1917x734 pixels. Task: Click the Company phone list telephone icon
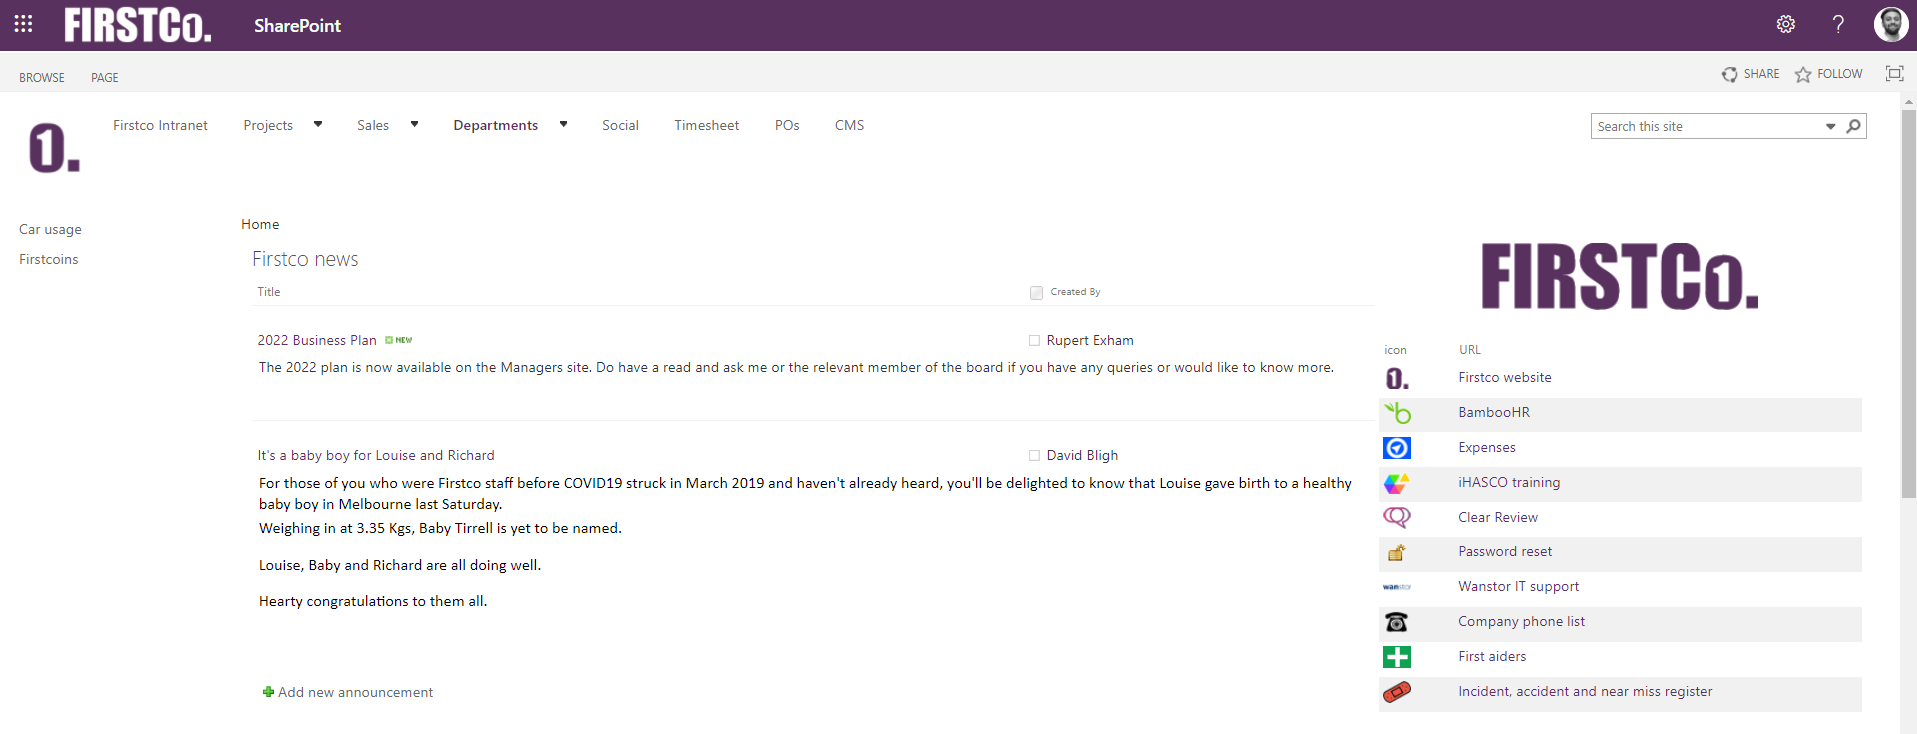pos(1397,622)
